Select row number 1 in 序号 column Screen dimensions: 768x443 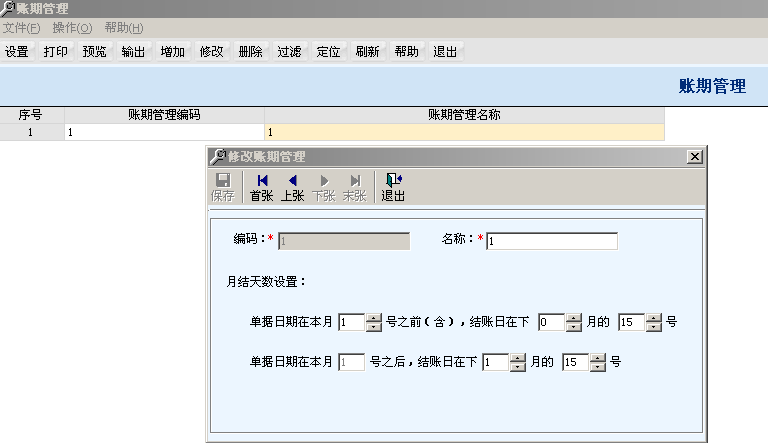(32, 132)
